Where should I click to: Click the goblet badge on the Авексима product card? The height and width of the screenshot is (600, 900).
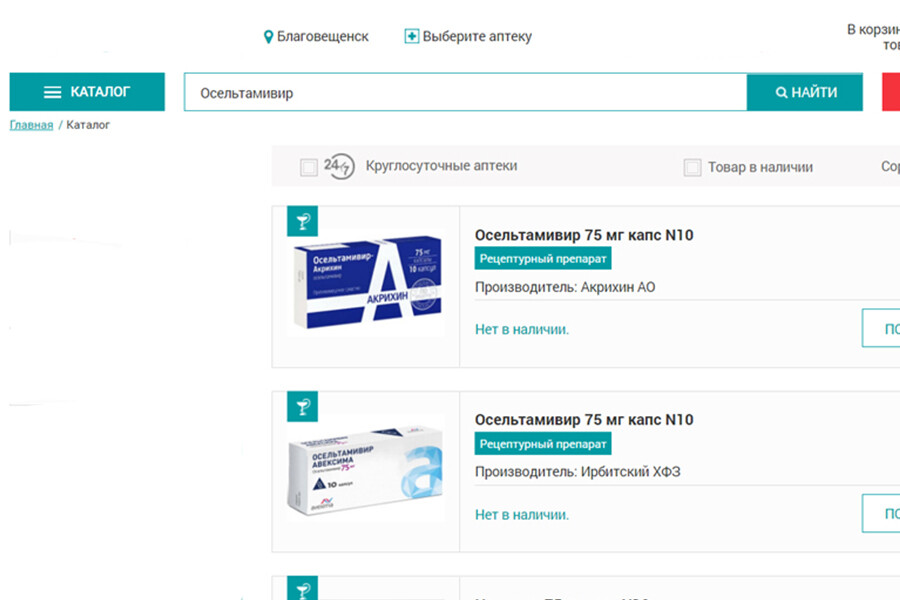pos(302,407)
